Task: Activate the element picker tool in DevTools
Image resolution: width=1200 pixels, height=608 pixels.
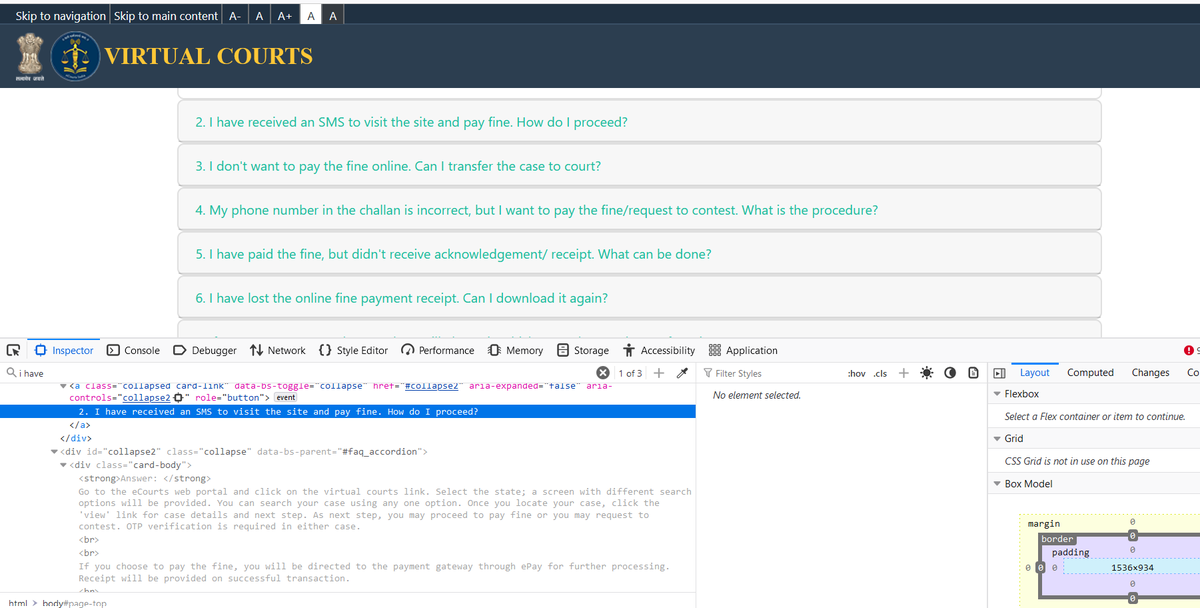Action: click(13, 350)
